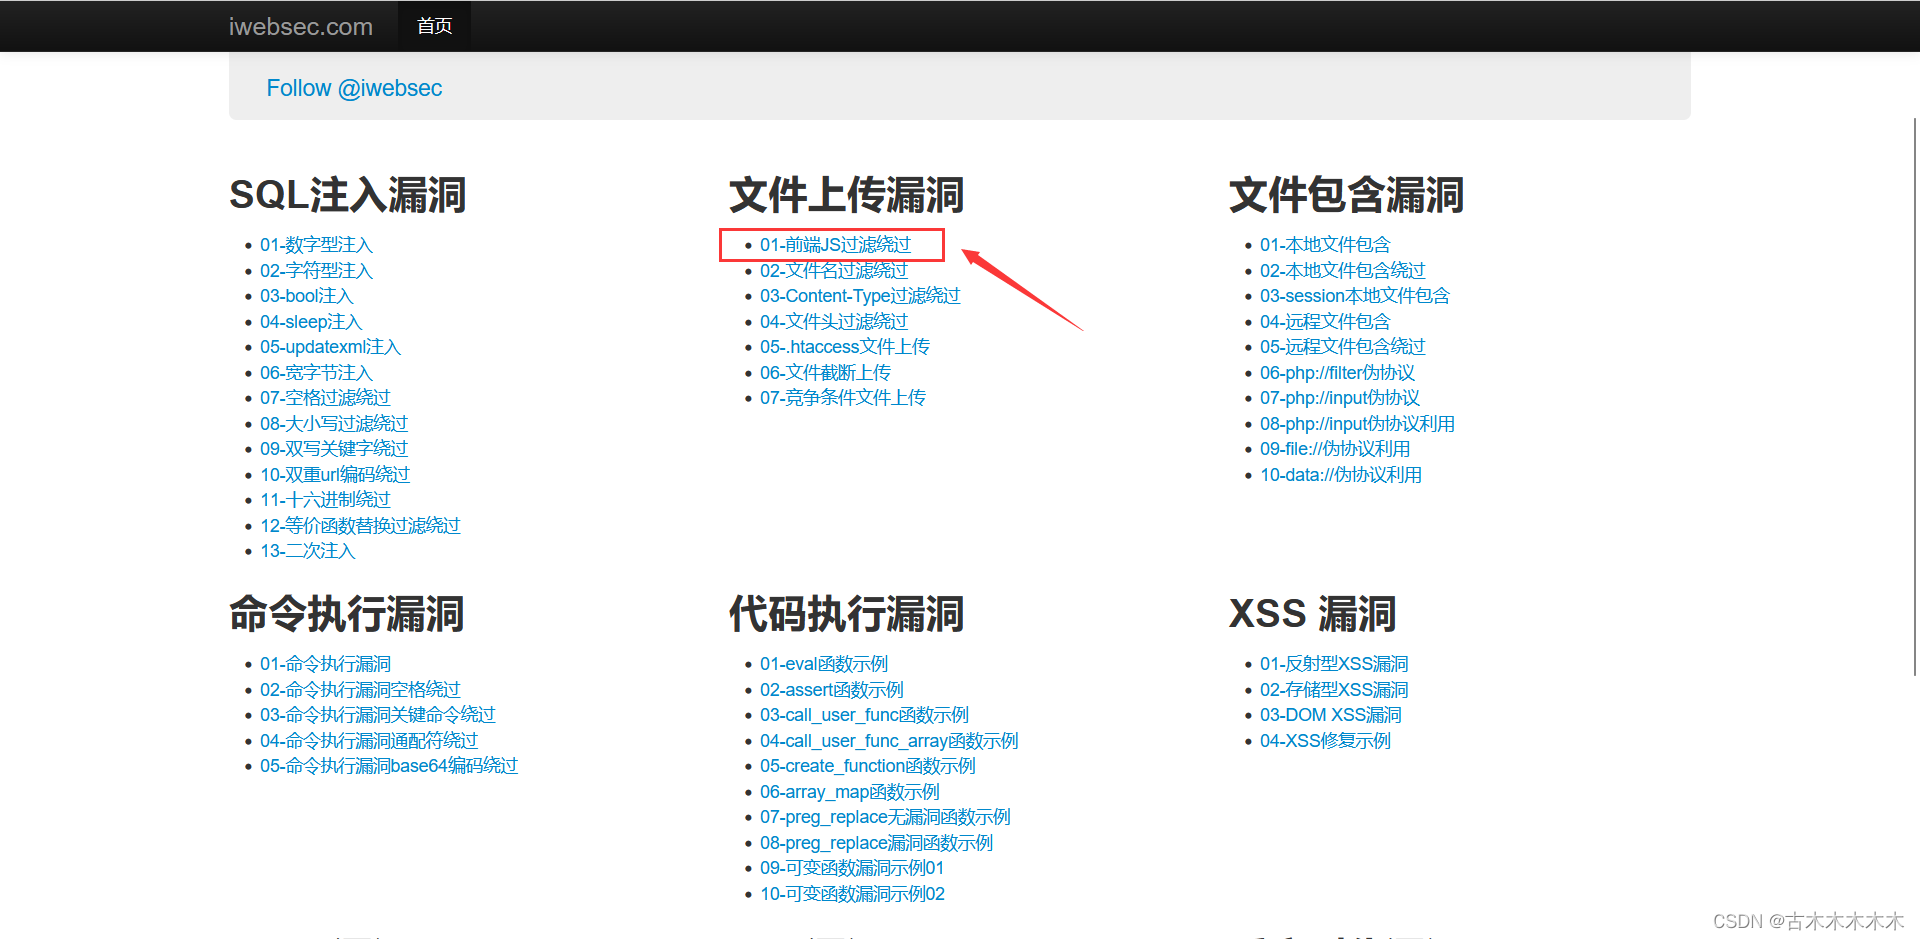
Task: Select 04-sleep注入 exercise
Action: coord(311,321)
